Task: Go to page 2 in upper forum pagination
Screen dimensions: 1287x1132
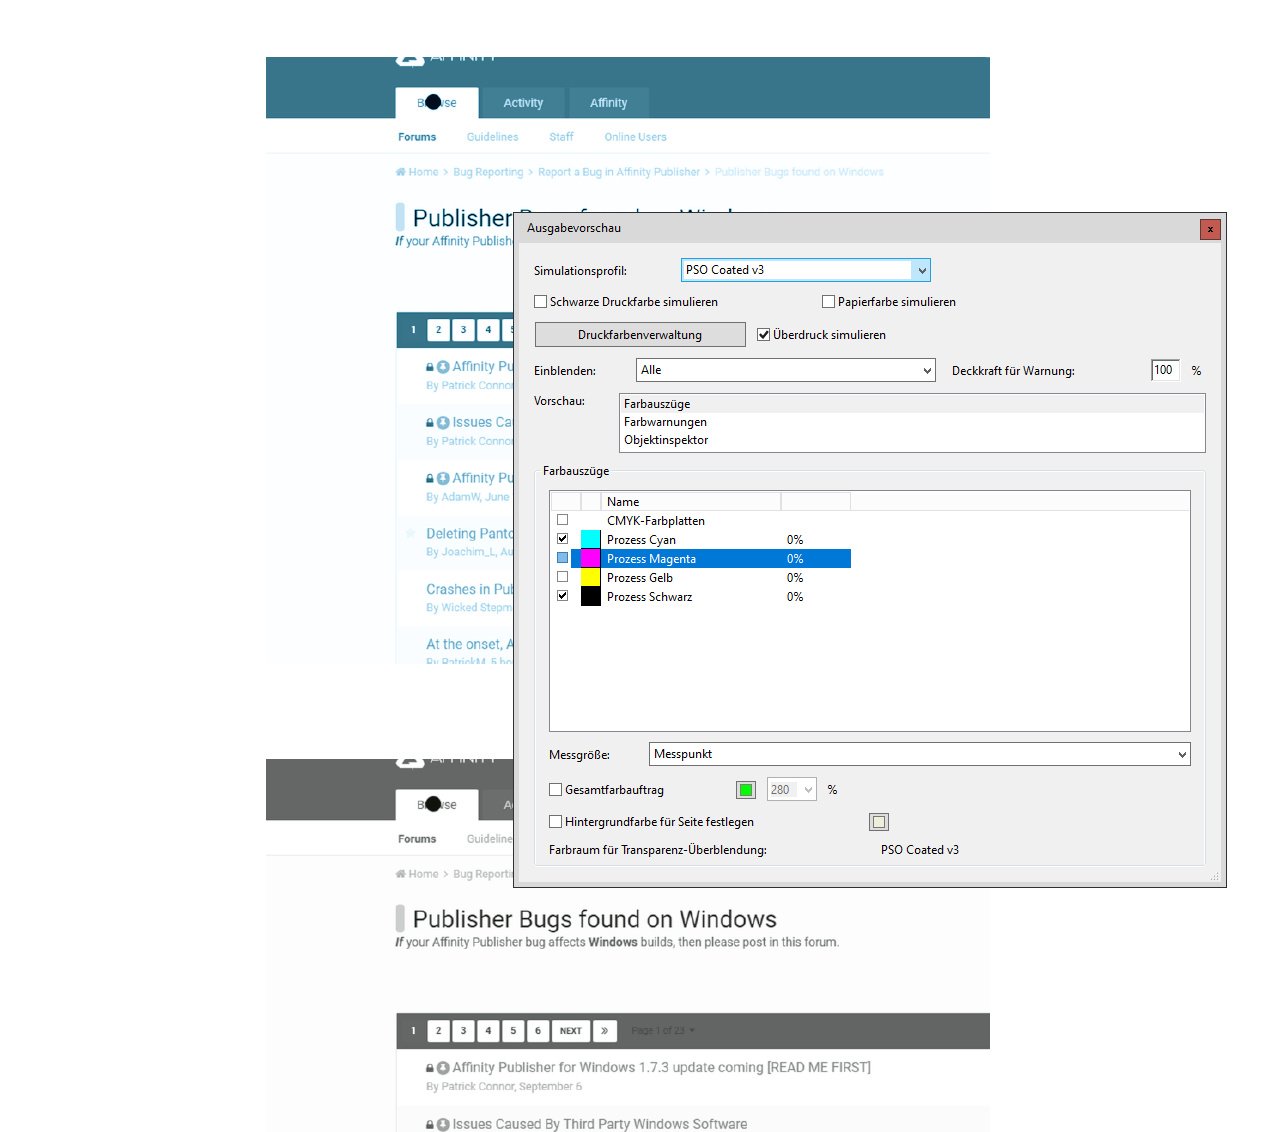Action: pos(438,330)
